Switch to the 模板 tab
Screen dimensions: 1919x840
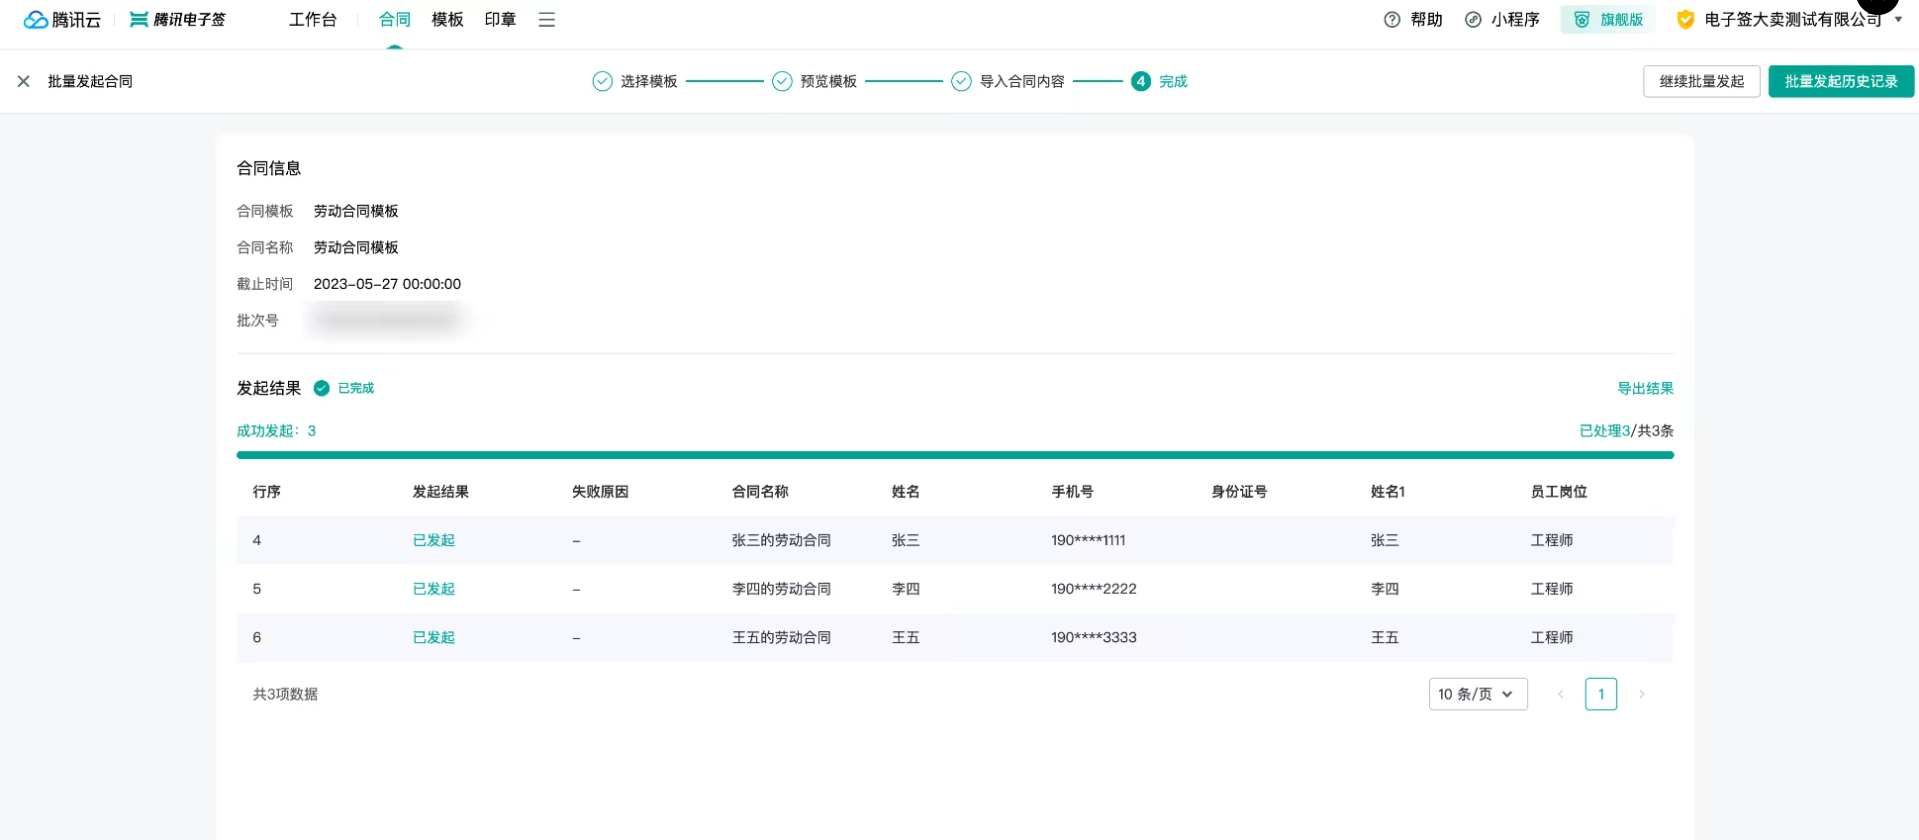click(x=448, y=20)
